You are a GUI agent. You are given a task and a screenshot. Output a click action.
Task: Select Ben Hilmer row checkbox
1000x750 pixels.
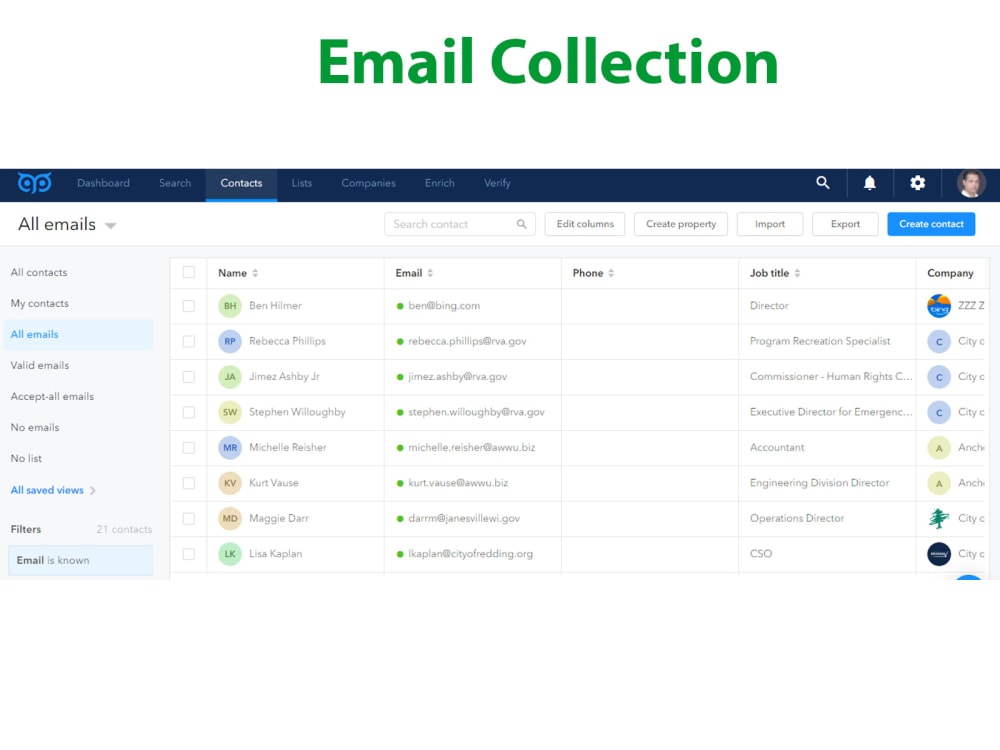pyautogui.click(x=189, y=306)
